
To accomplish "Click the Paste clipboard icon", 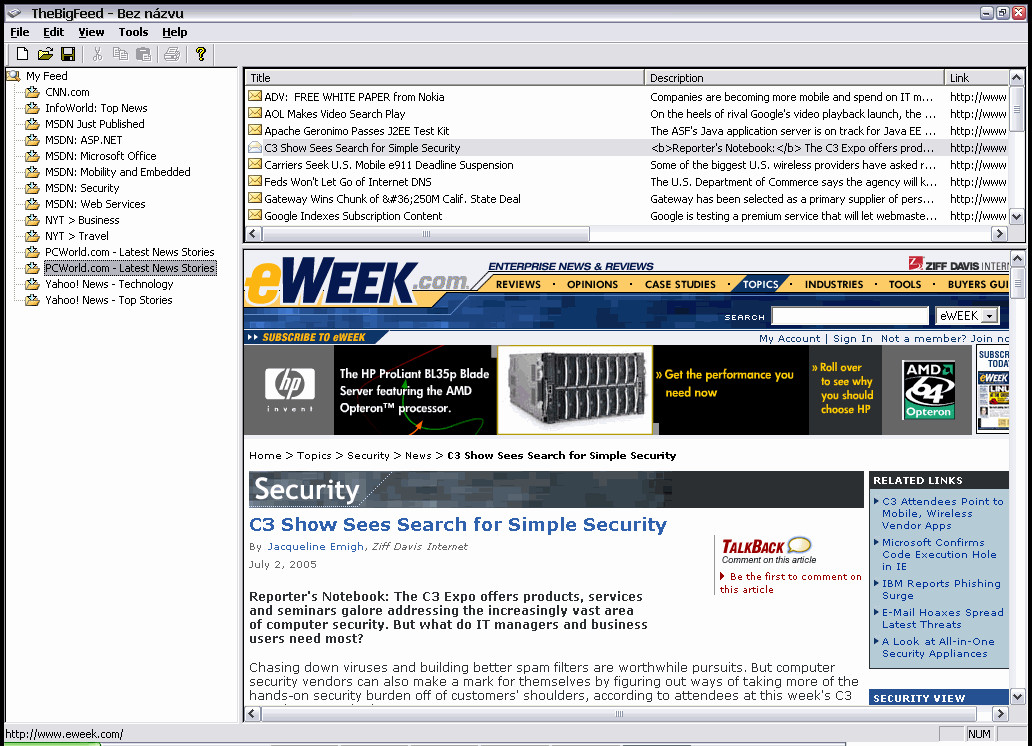I will pos(143,54).
